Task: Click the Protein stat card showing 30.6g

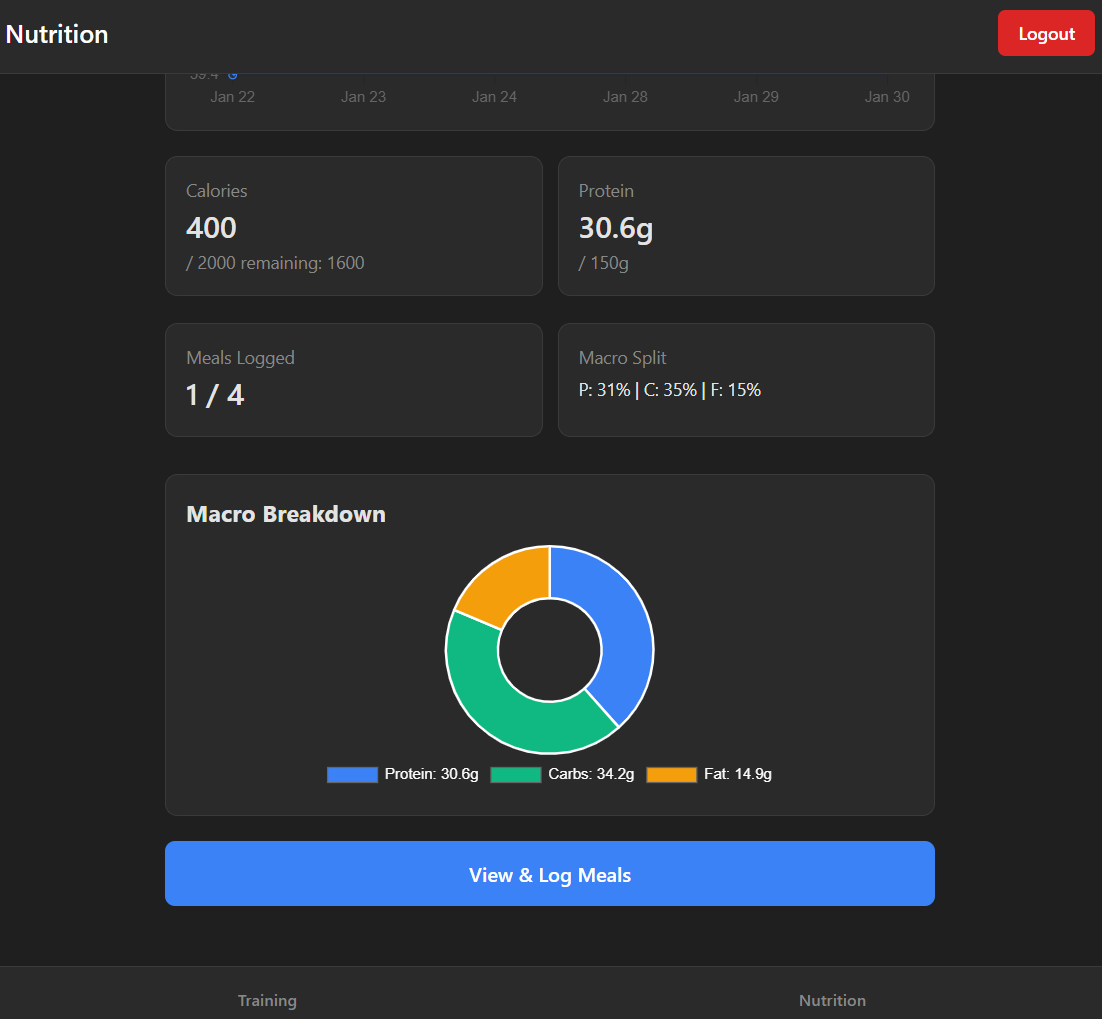Action: 746,225
